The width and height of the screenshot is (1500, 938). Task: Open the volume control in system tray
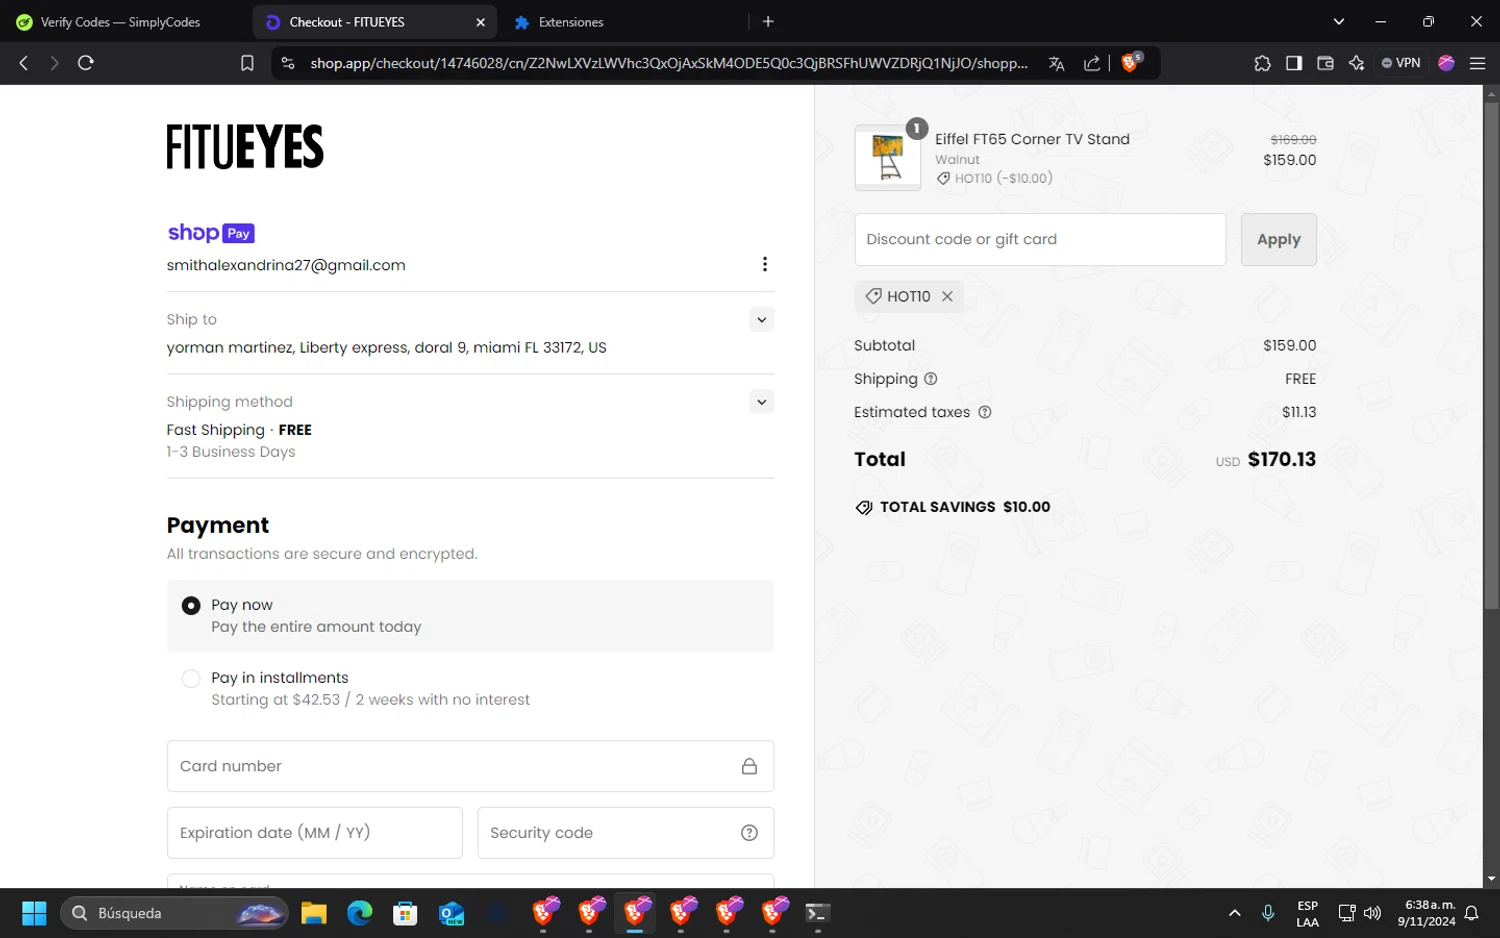tap(1372, 913)
